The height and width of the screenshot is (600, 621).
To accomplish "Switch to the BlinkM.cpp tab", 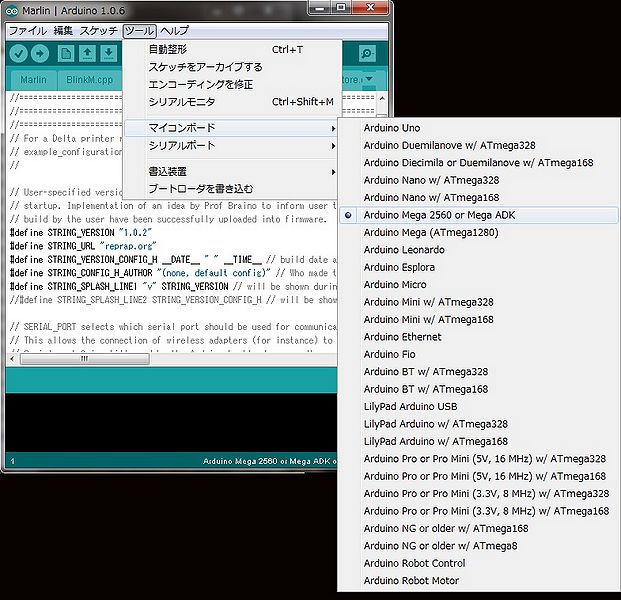I will [90, 80].
